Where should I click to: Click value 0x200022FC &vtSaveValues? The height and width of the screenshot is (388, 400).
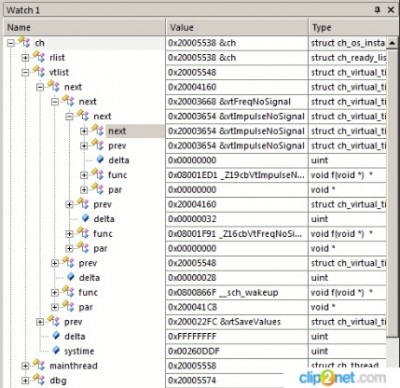coord(224,321)
